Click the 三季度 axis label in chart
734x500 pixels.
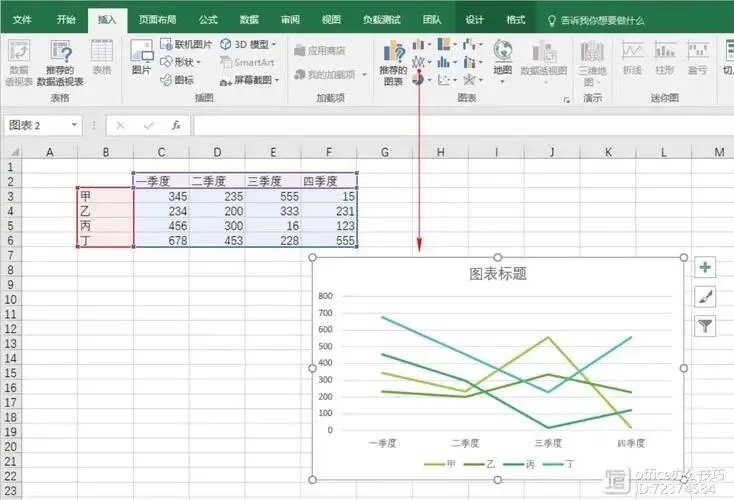coord(548,443)
